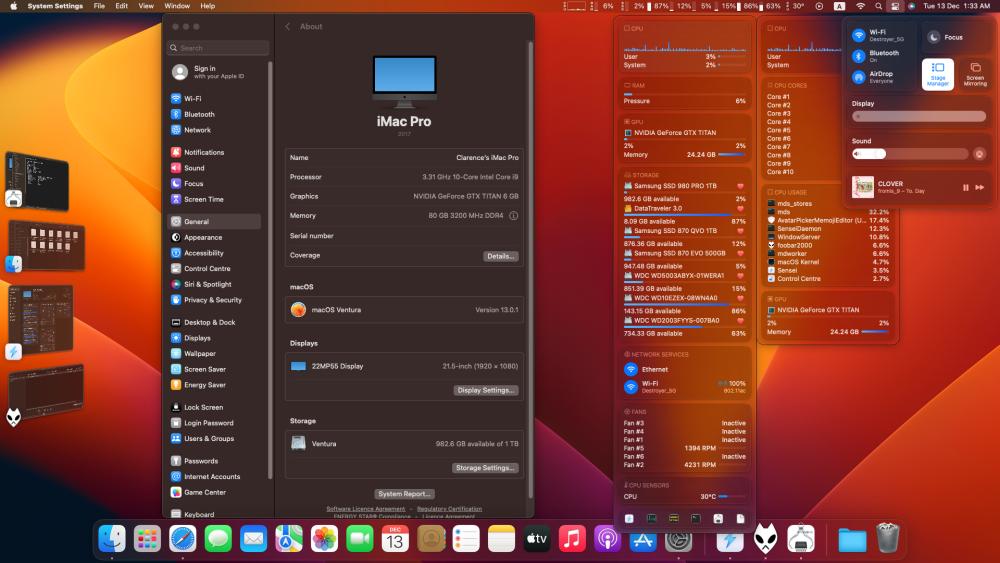
Task: Adjust the Sound volume slider
Action: [910, 154]
